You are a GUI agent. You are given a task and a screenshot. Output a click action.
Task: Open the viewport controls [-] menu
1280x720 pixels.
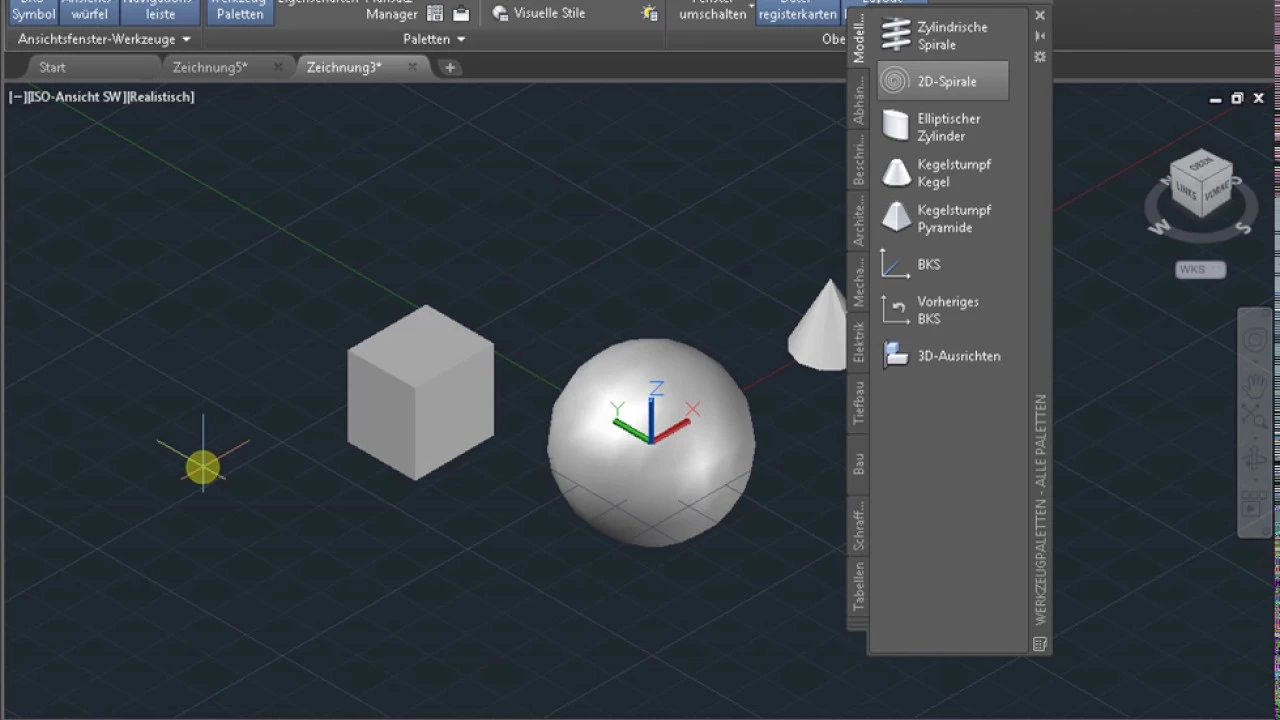(17, 97)
